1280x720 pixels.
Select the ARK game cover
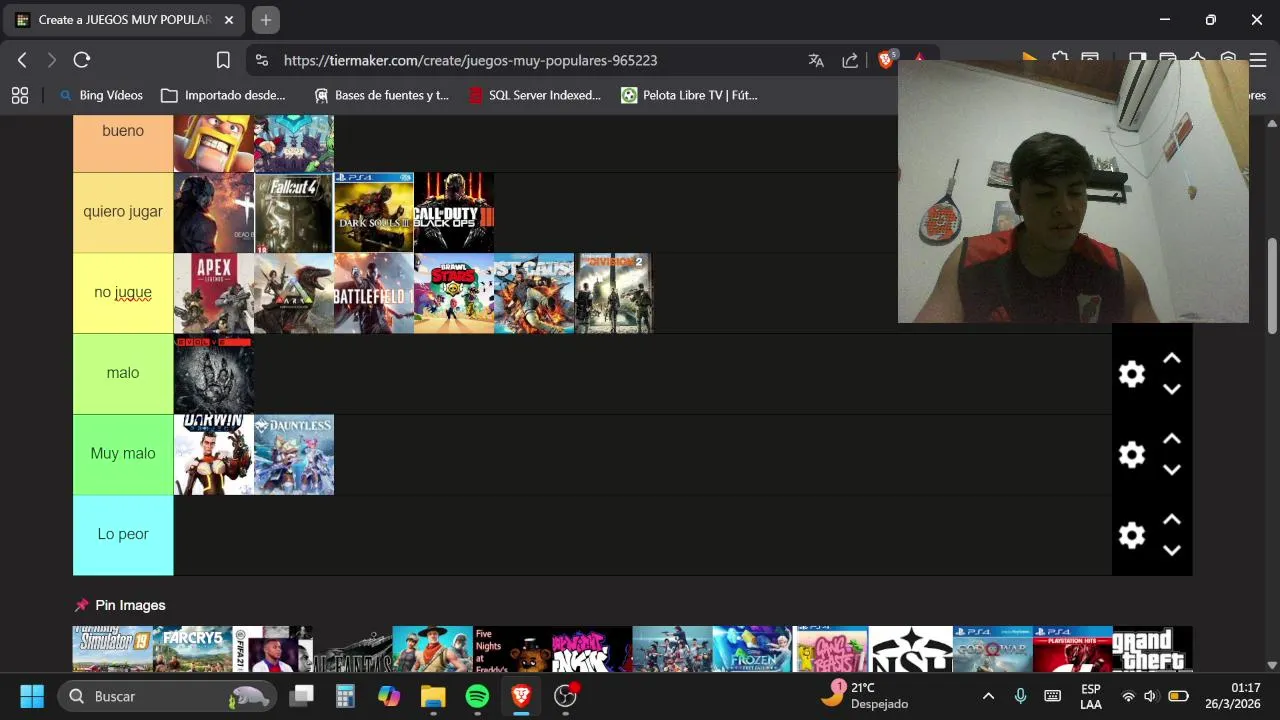tap(294, 293)
